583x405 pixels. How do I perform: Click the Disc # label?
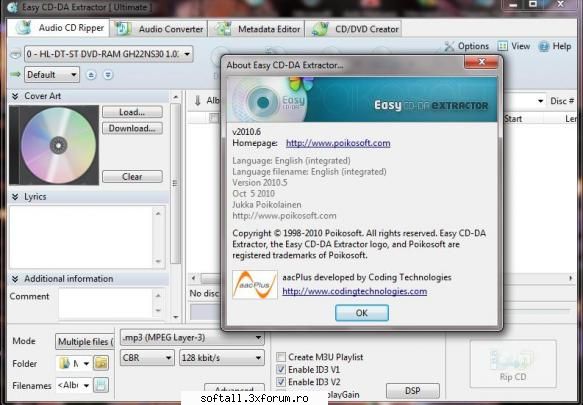point(561,101)
